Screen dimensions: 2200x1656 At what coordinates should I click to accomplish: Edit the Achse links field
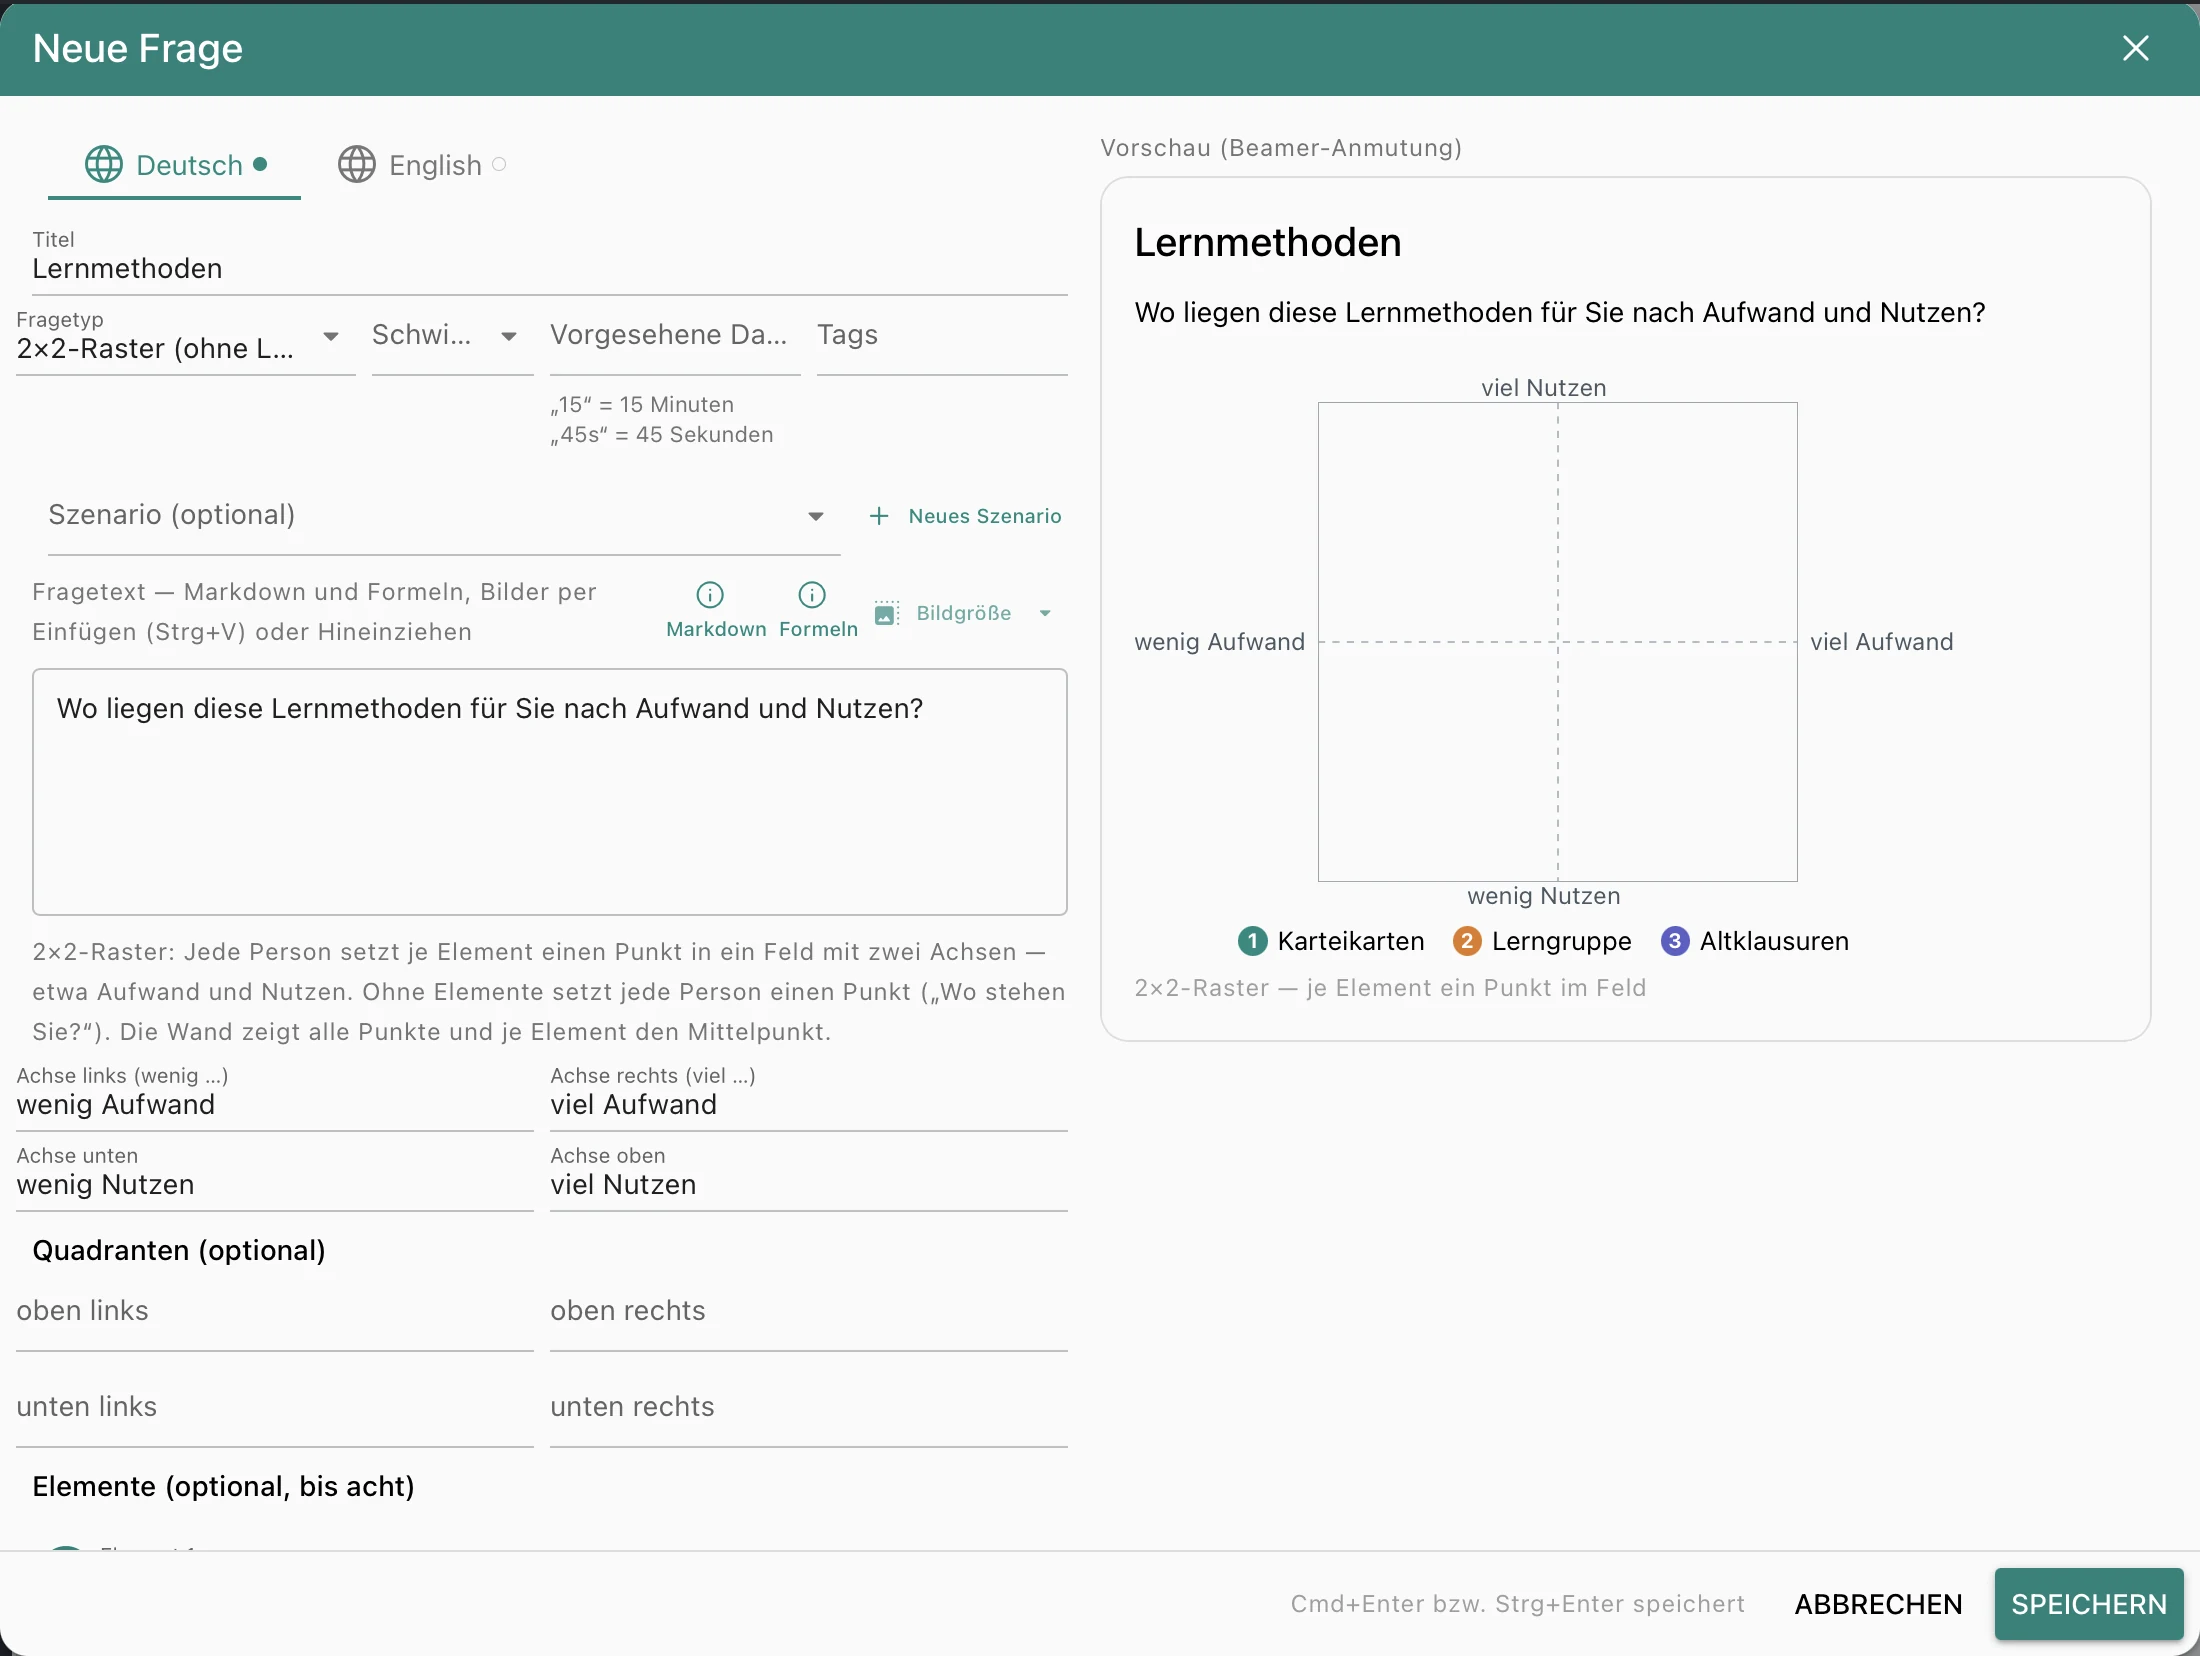[x=275, y=1096]
